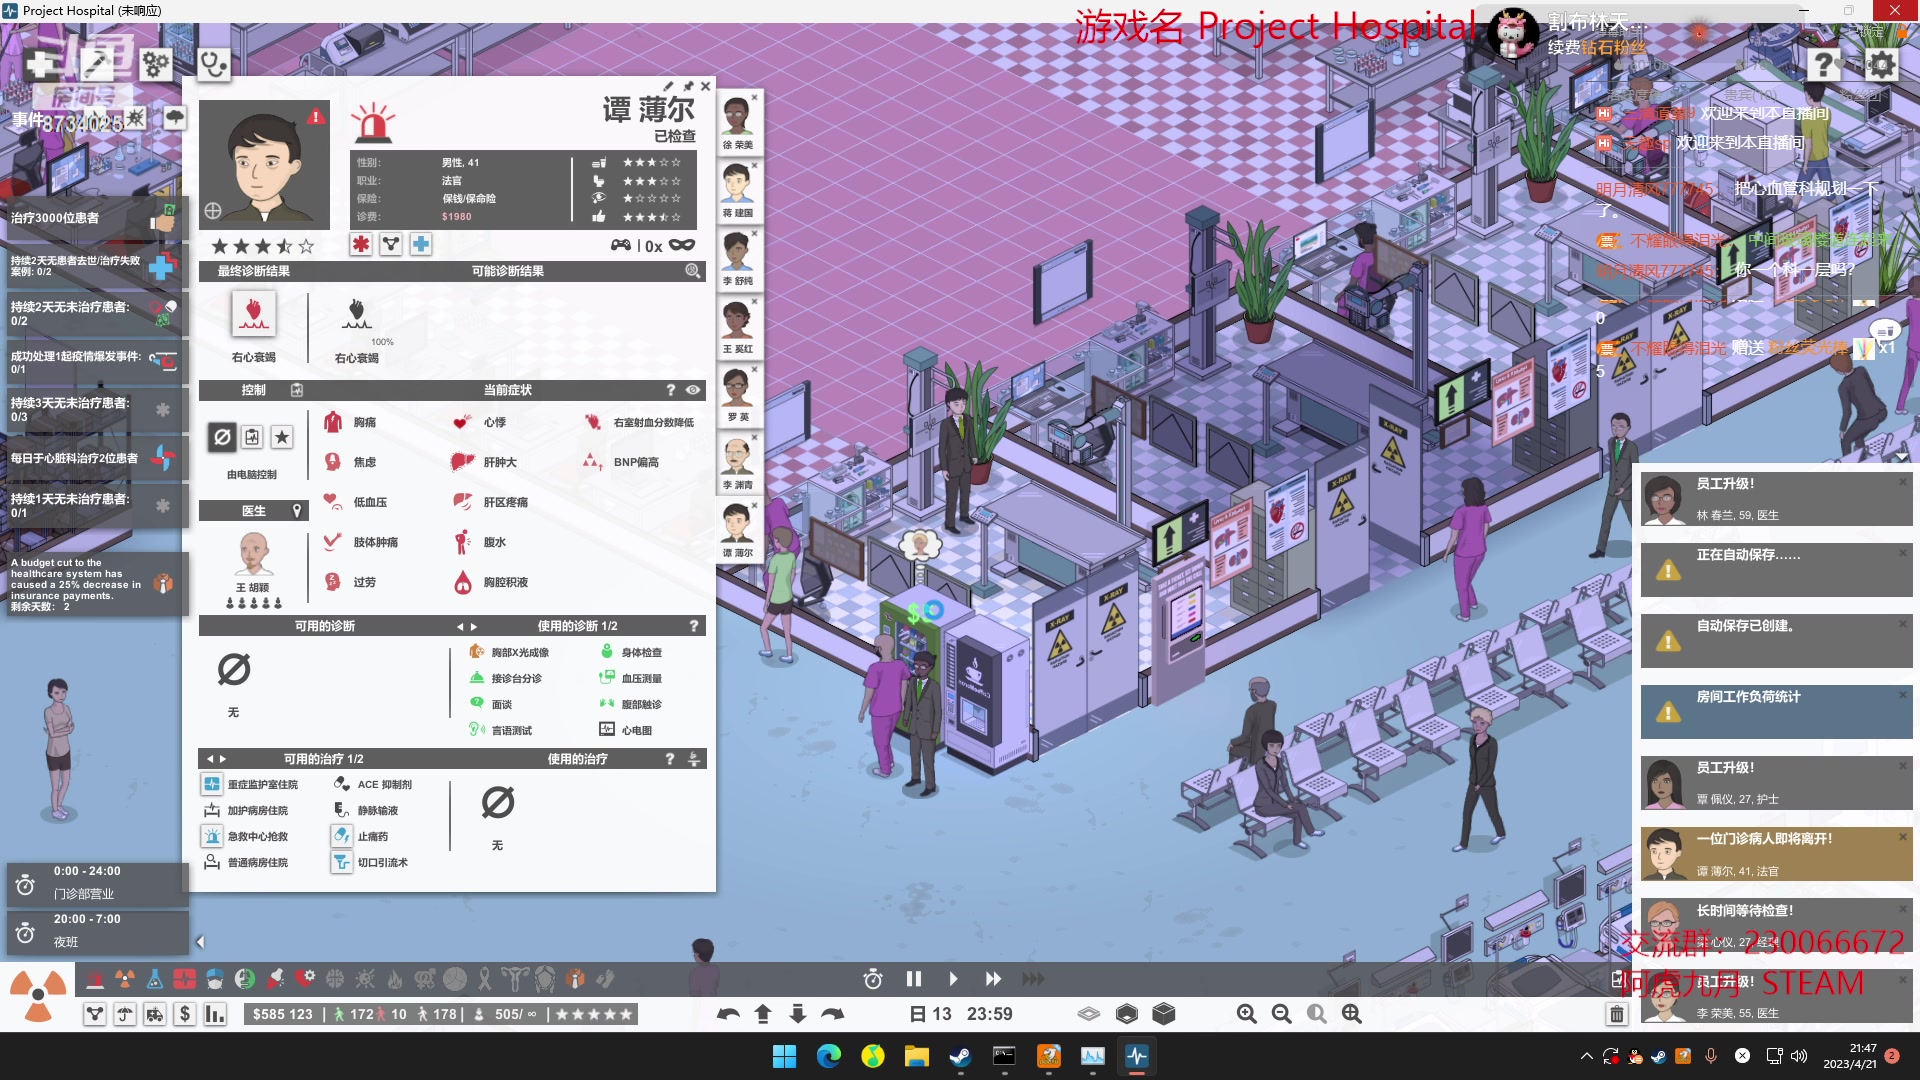Select patient tab 王 奚红
Viewport: 1920px width, 1080px height.
coord(739,327)
